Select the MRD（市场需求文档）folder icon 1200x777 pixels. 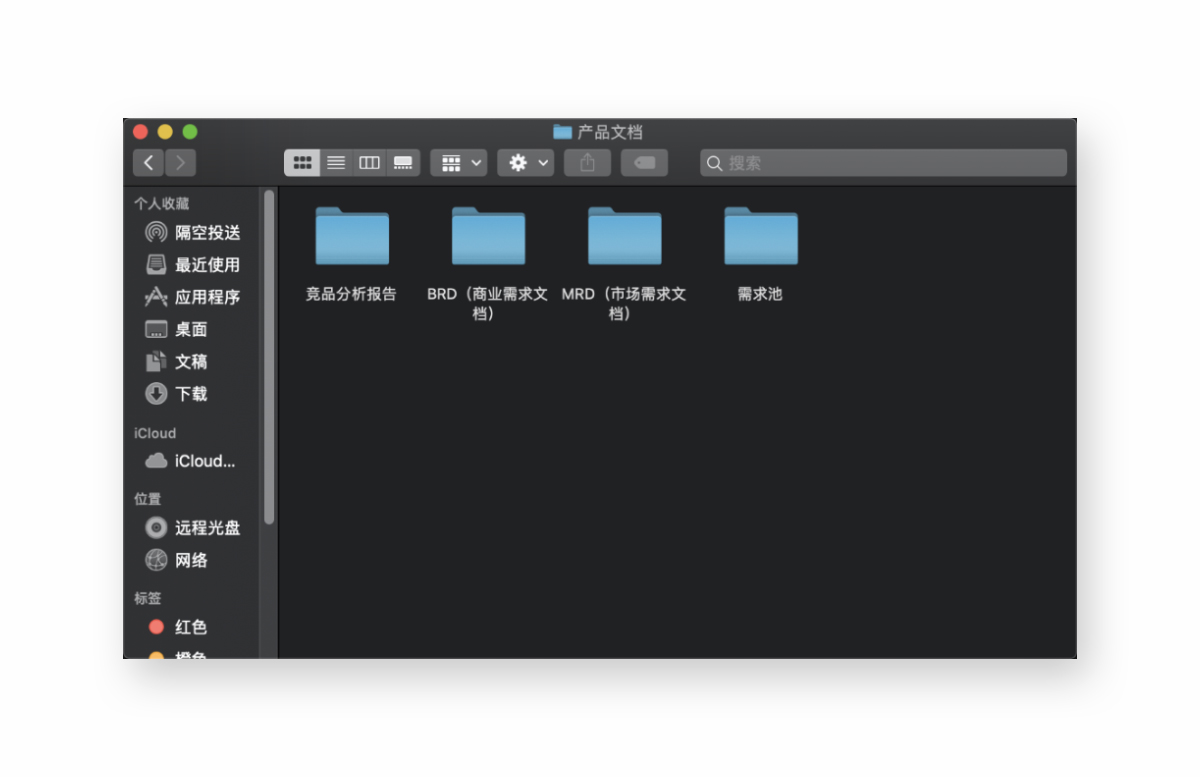coord(624,236)
